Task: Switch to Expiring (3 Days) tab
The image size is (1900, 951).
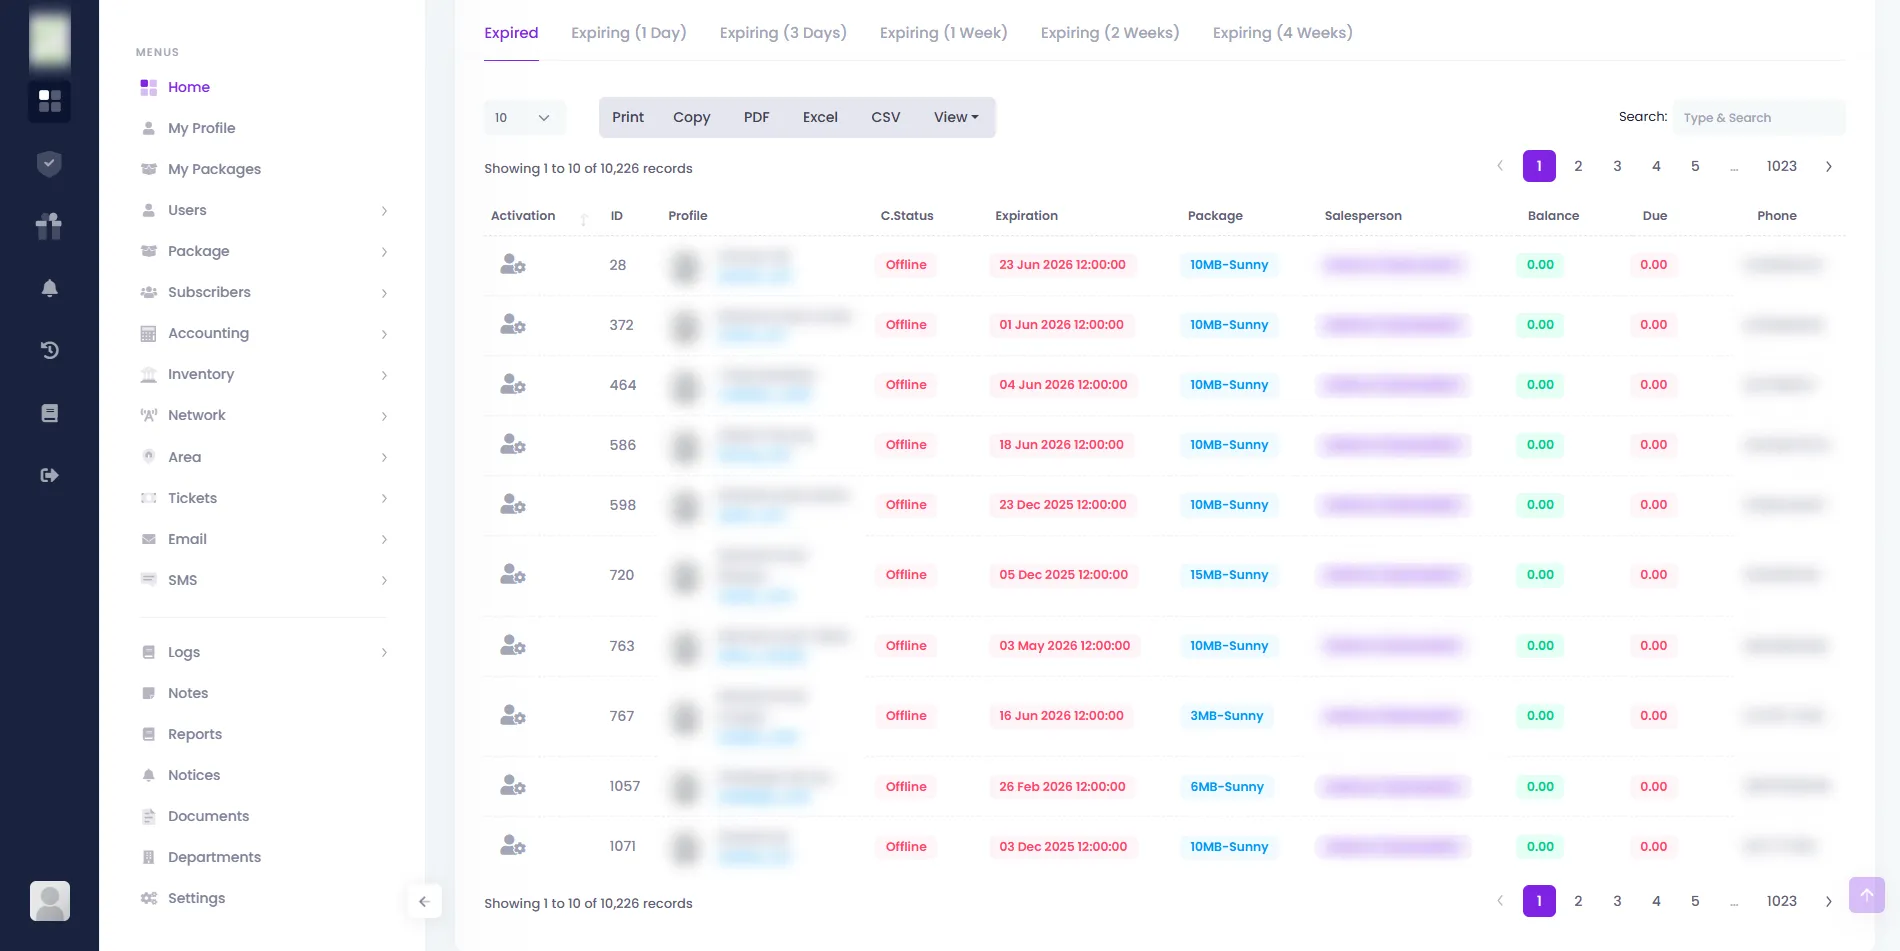Action: point(783,33)
